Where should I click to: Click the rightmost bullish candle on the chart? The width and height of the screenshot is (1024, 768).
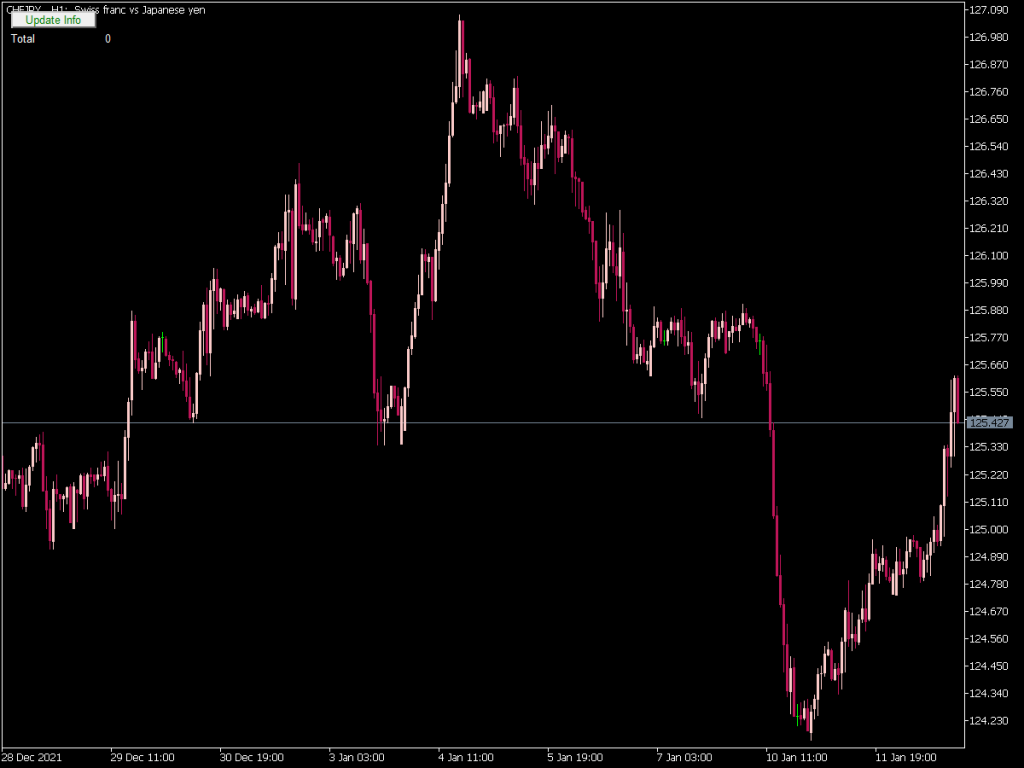coord(955,395)
